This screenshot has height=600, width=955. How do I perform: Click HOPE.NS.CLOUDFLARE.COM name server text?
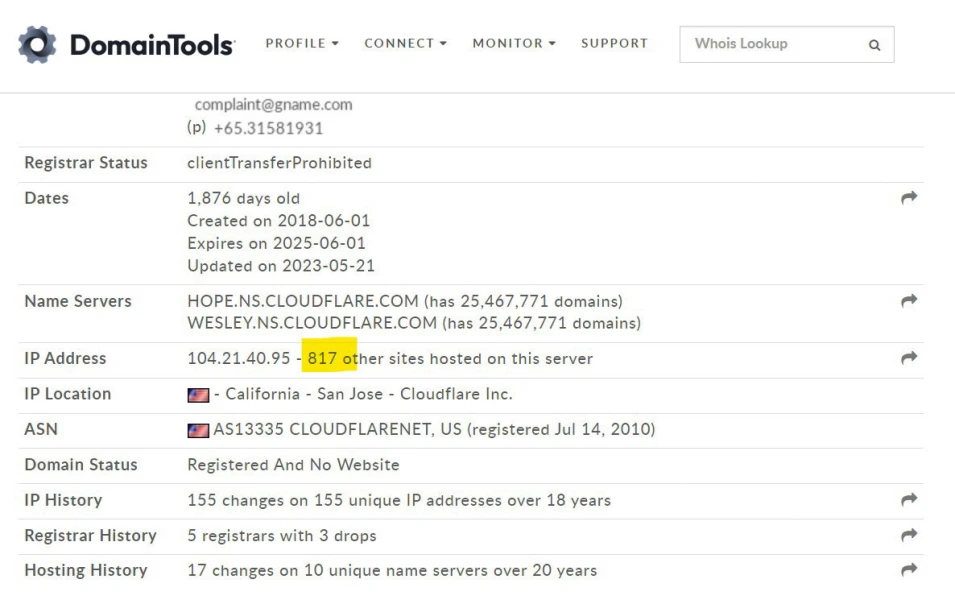pos(302,301)
